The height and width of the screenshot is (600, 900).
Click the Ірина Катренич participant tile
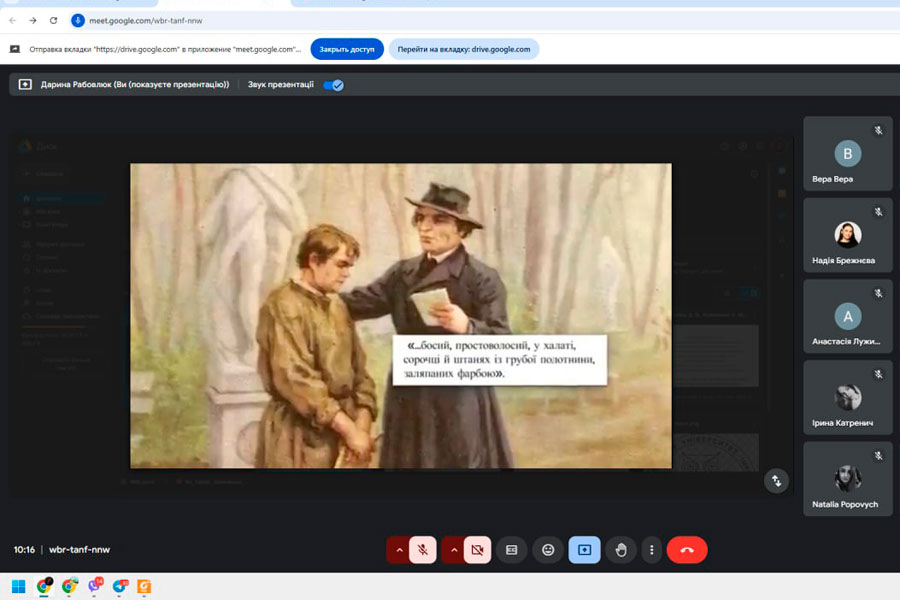[848, 397]
